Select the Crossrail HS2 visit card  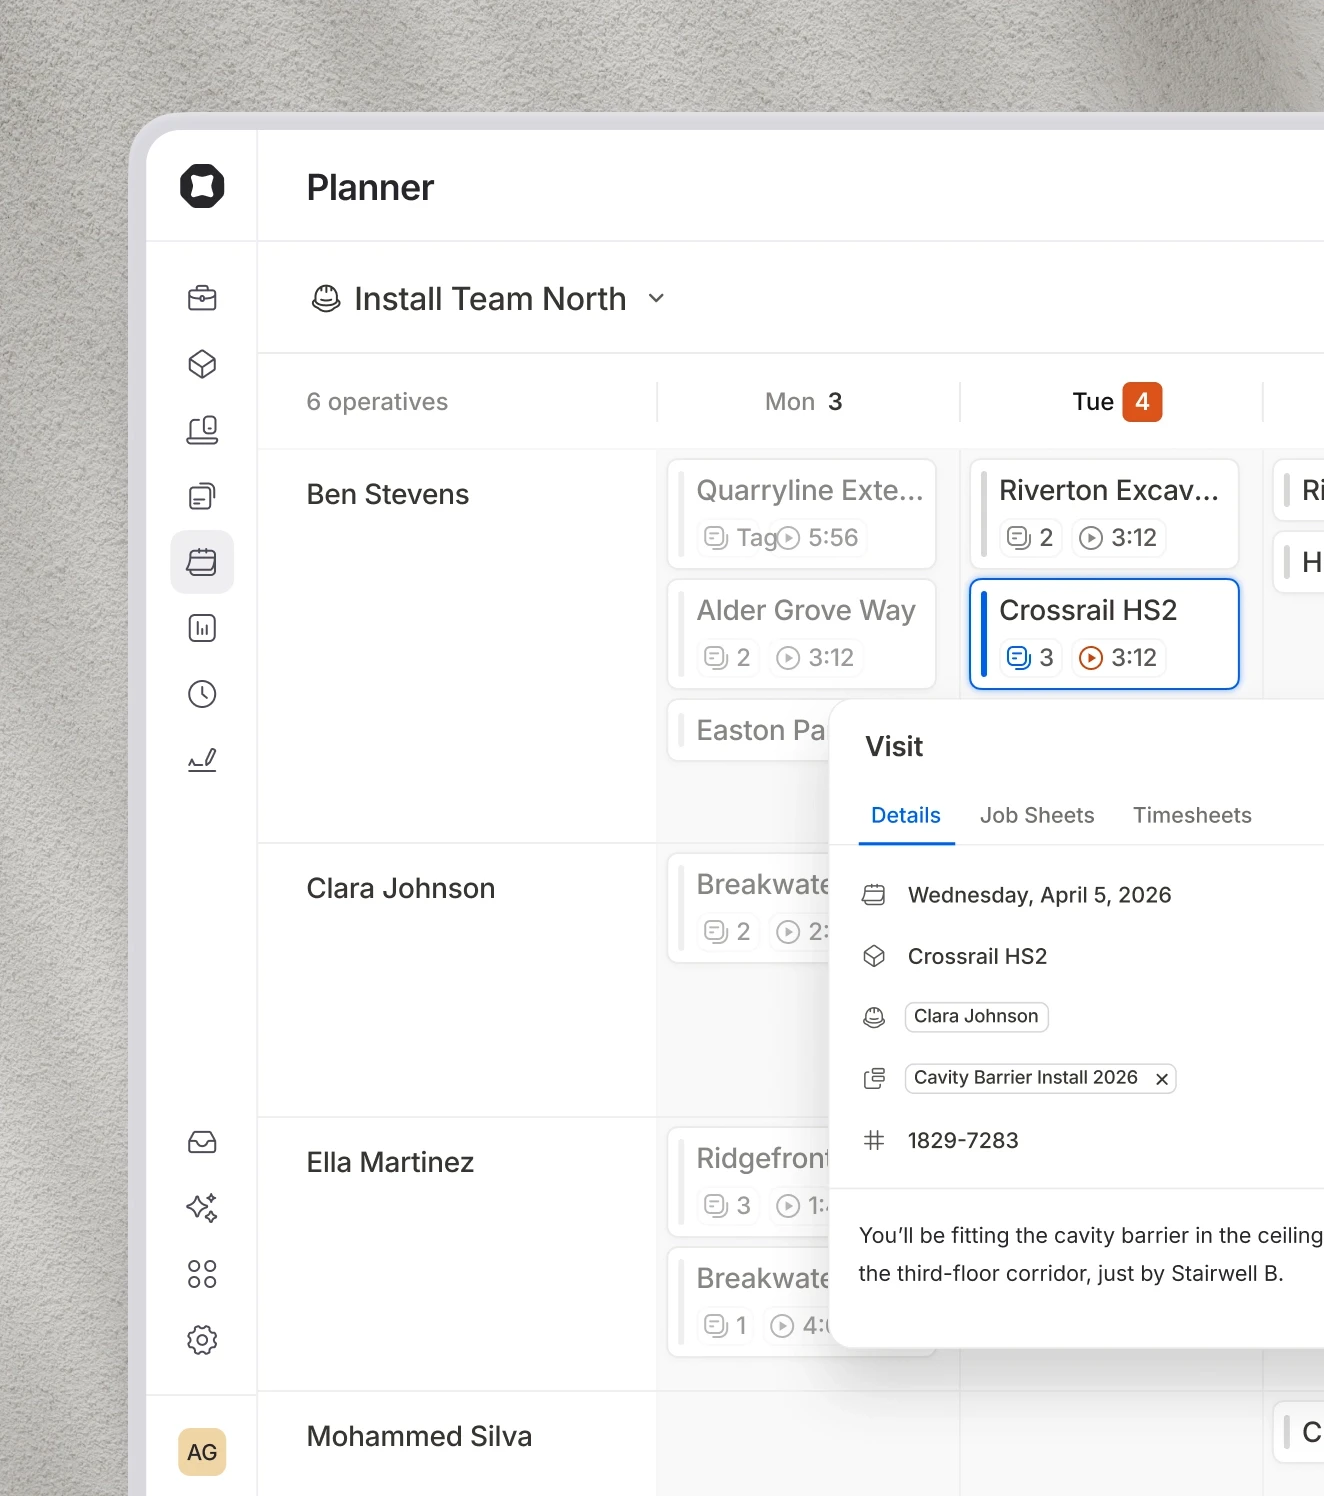pyautogui.click(x=1103, y=634)
